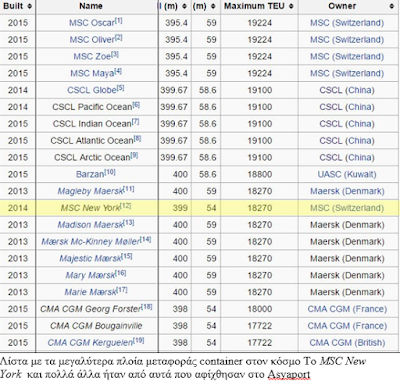Open CSCL (China) owner in Arctic Ocean row
The width and height of the screenshot is (400, 385).
coord(347,157)
